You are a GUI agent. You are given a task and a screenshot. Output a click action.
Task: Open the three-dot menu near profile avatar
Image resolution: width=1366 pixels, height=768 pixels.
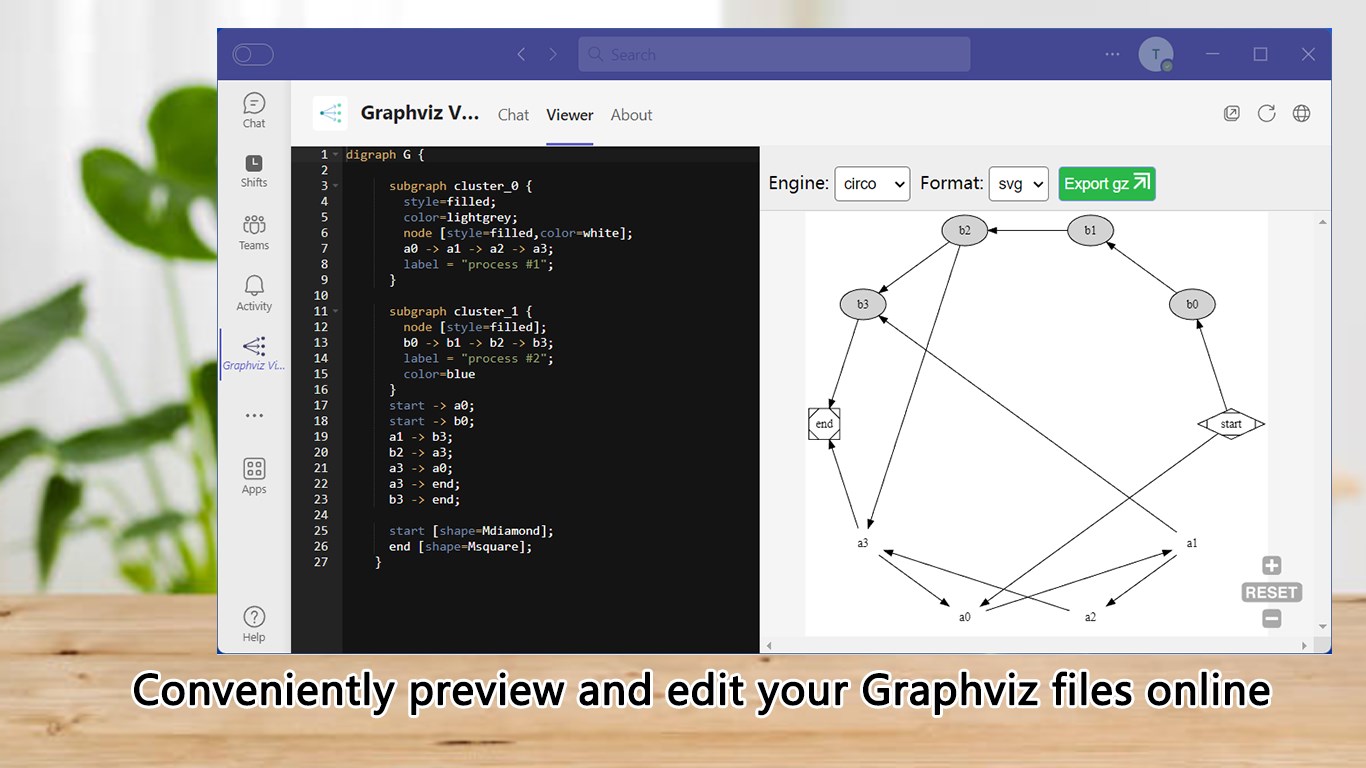(1112, 54)
